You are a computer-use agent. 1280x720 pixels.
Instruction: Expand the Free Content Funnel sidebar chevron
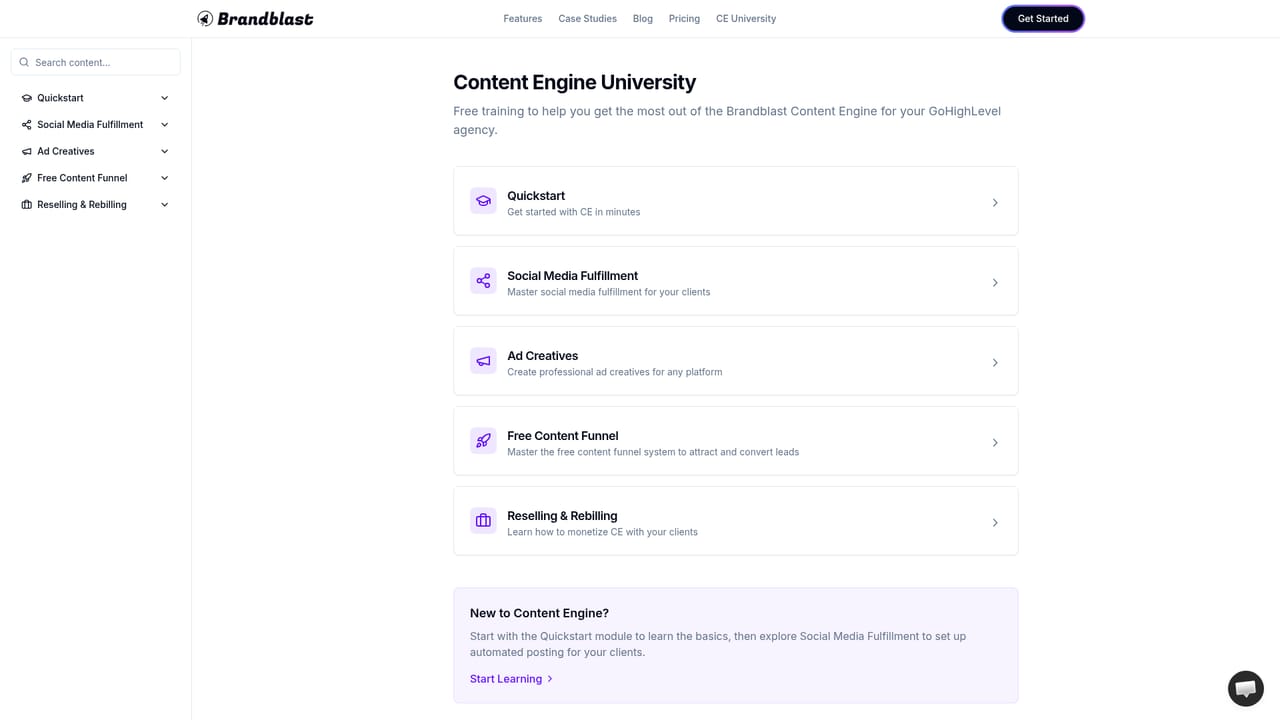tap(165, 178)
